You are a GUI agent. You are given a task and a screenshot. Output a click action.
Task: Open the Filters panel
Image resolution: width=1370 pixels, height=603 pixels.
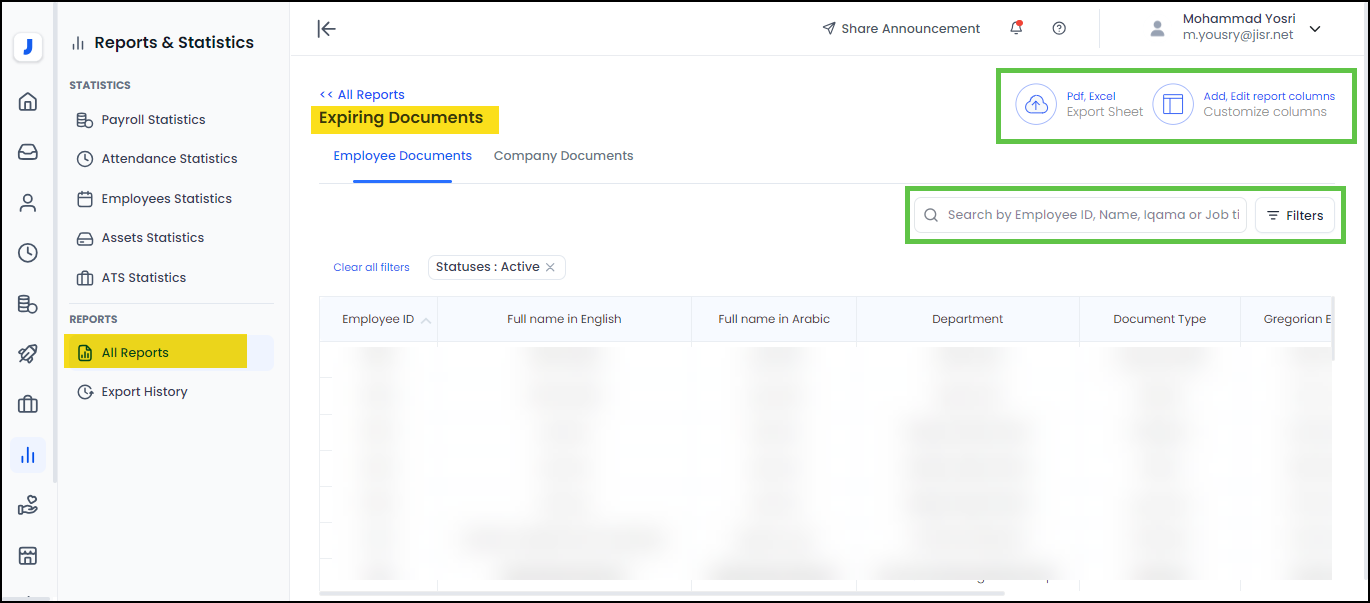[1294, 215]
